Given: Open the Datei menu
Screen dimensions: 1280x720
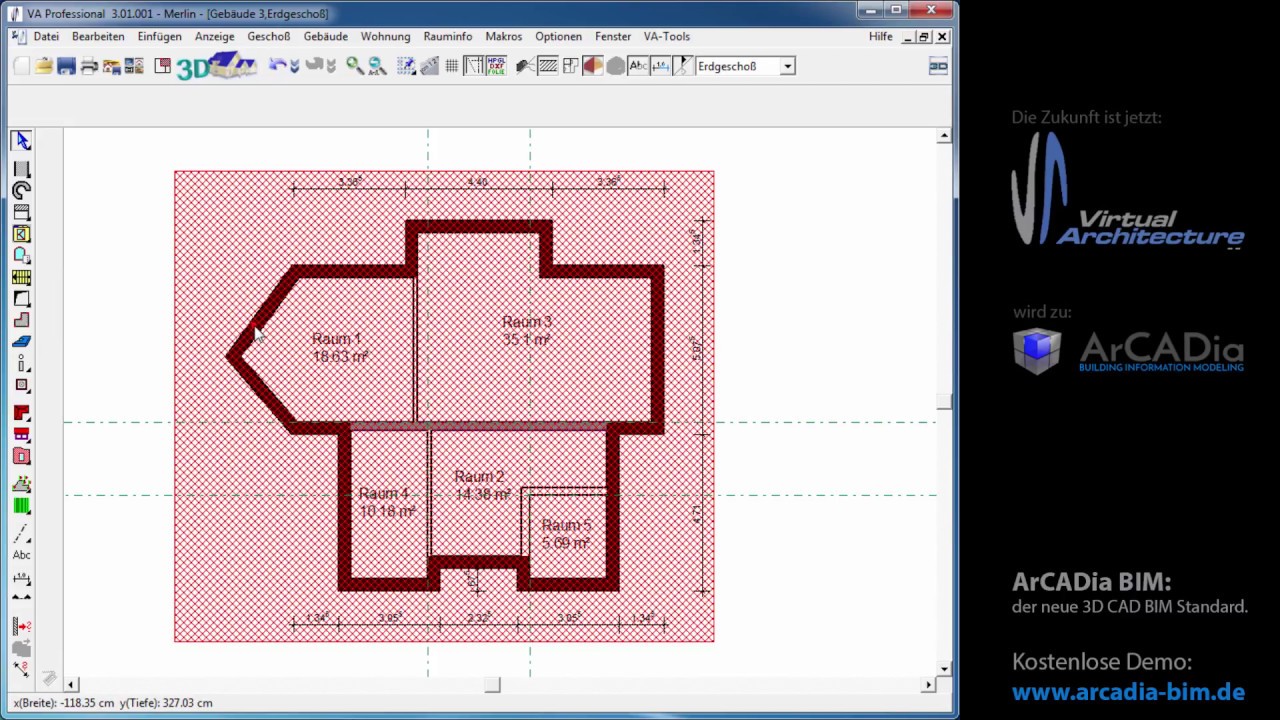Looking at the screenshot, I should point(46,36).
